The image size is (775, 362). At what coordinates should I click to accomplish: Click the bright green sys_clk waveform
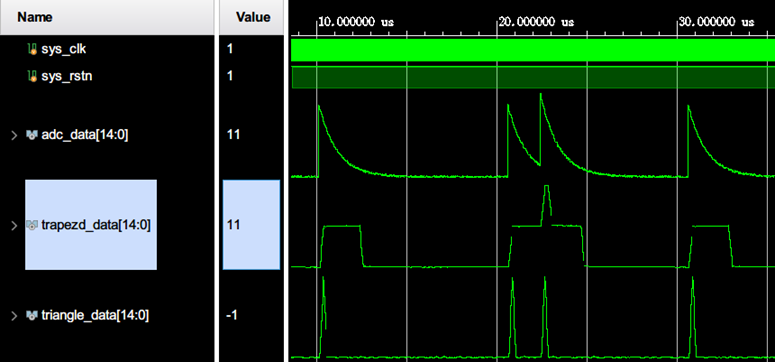point(533,50)
